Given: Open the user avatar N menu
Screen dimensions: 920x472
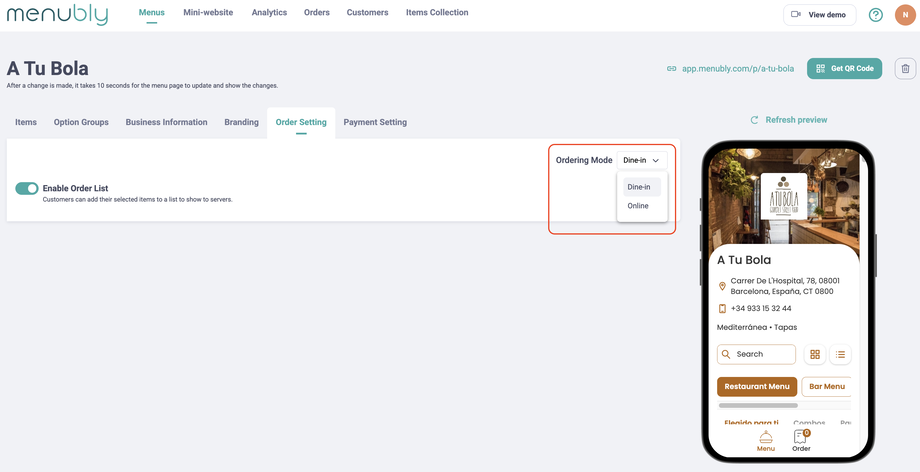Looking at the screenshot, I should pyautogui.click(x=905, y=14).
